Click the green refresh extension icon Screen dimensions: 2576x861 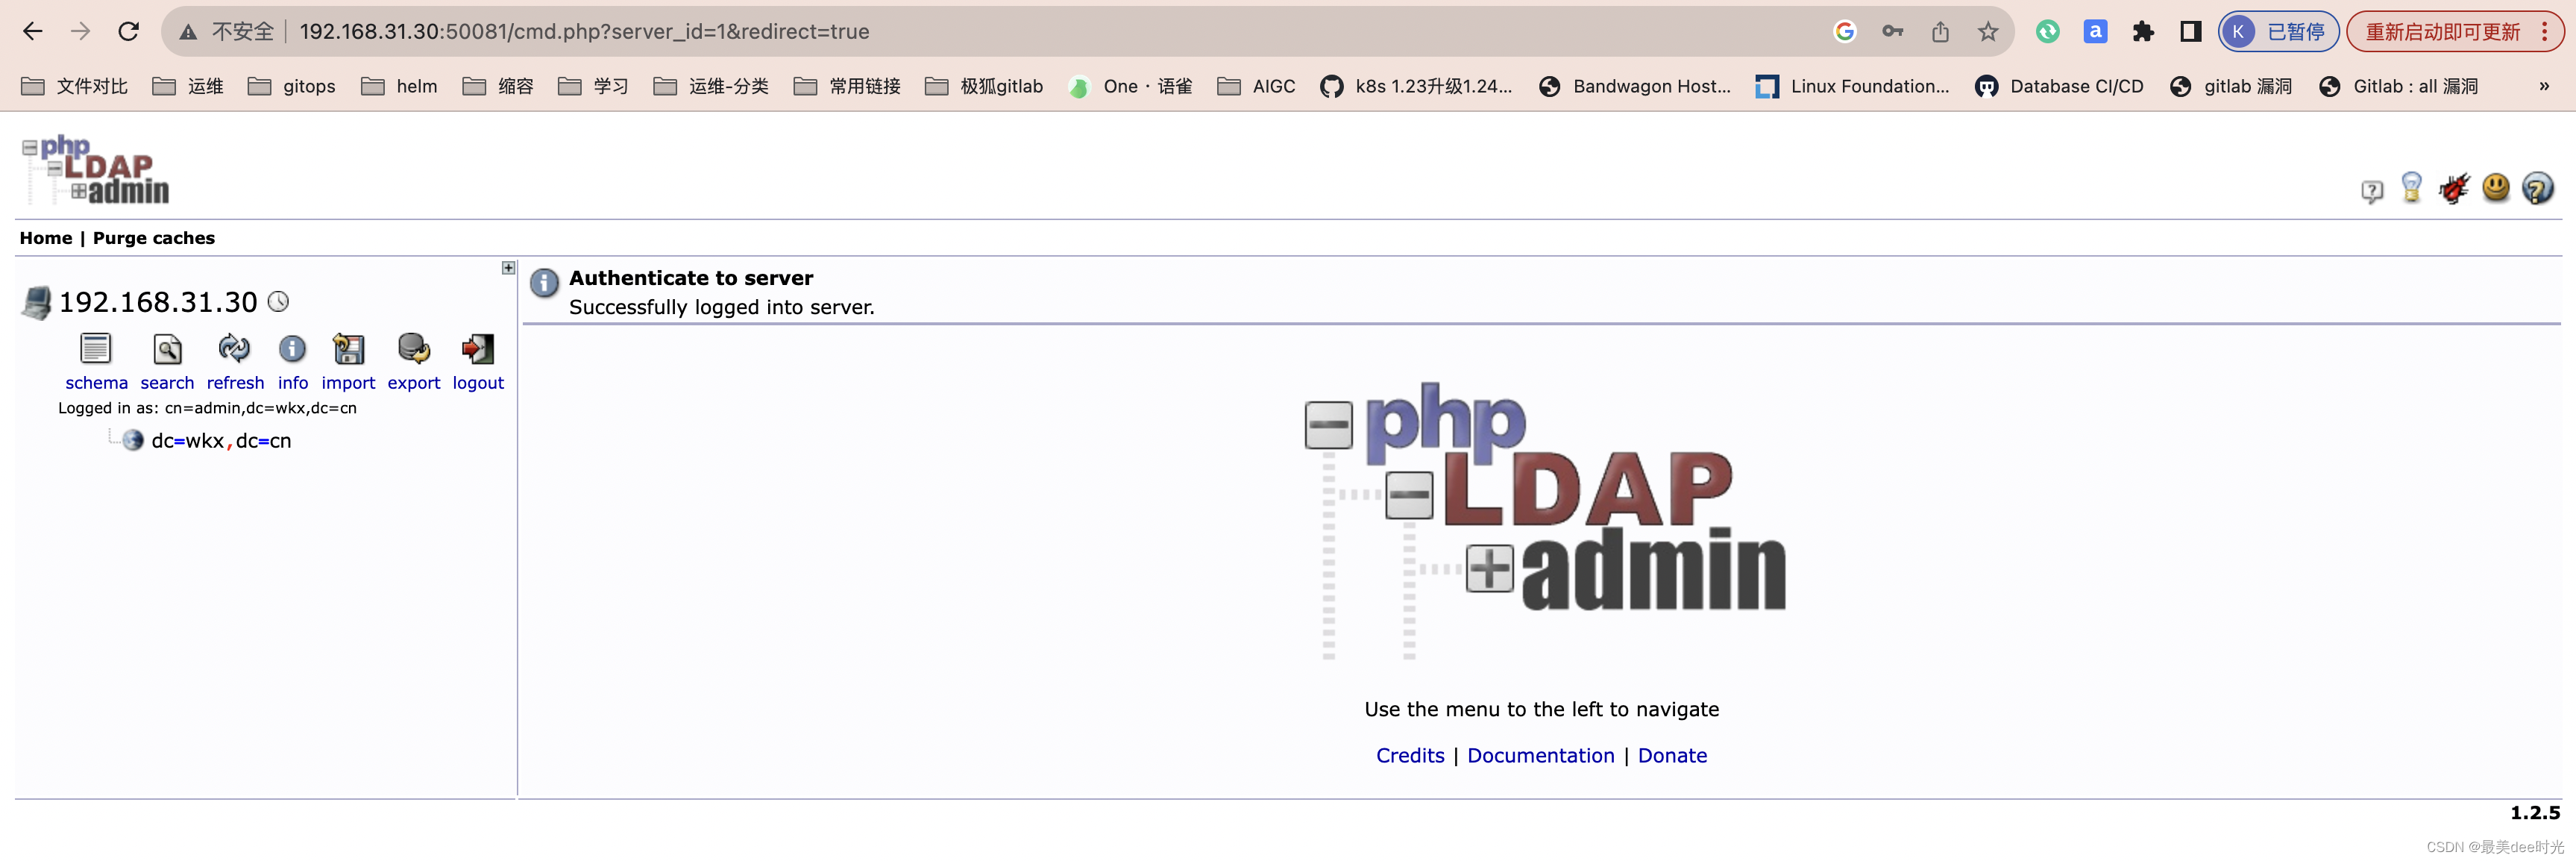pyautogui.click(x=2047, y=31)
